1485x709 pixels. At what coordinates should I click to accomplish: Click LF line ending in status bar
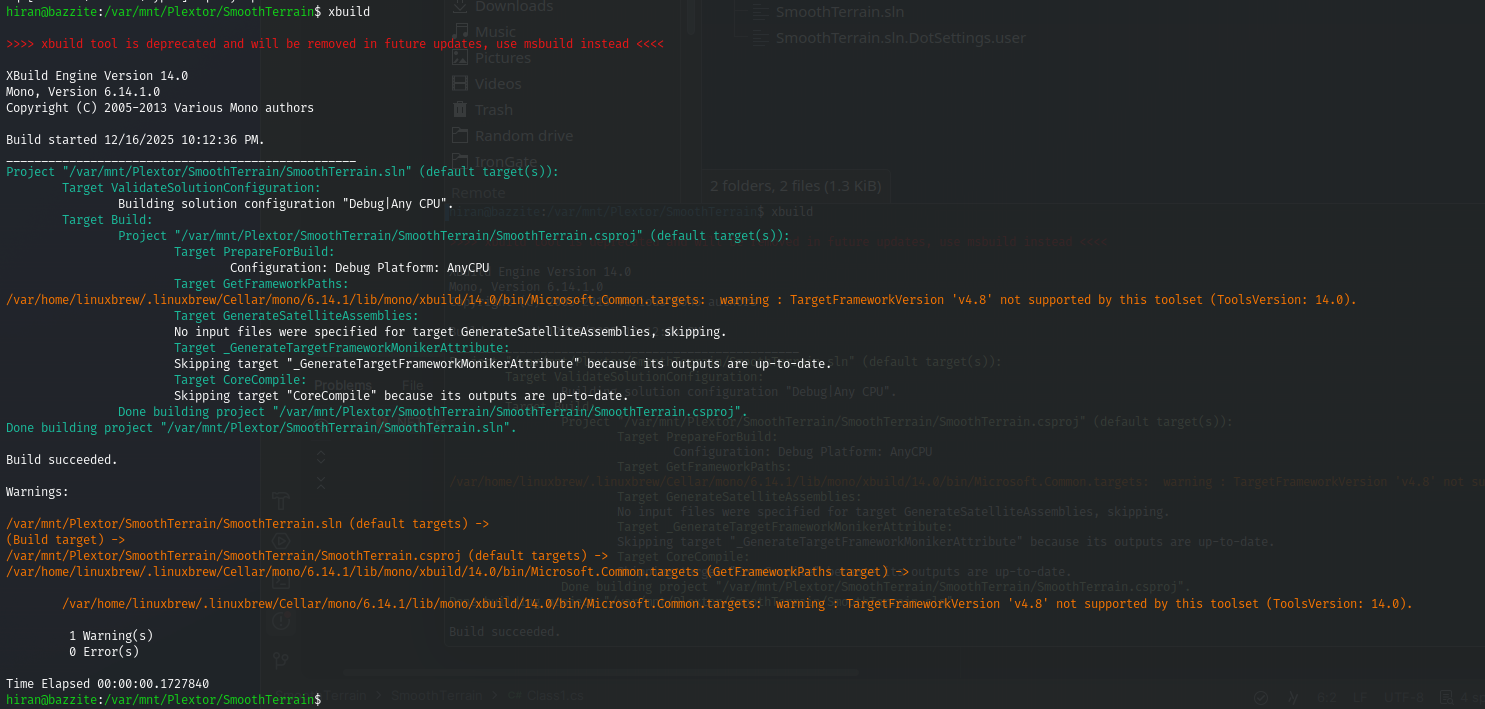(x=1360, y=697)
